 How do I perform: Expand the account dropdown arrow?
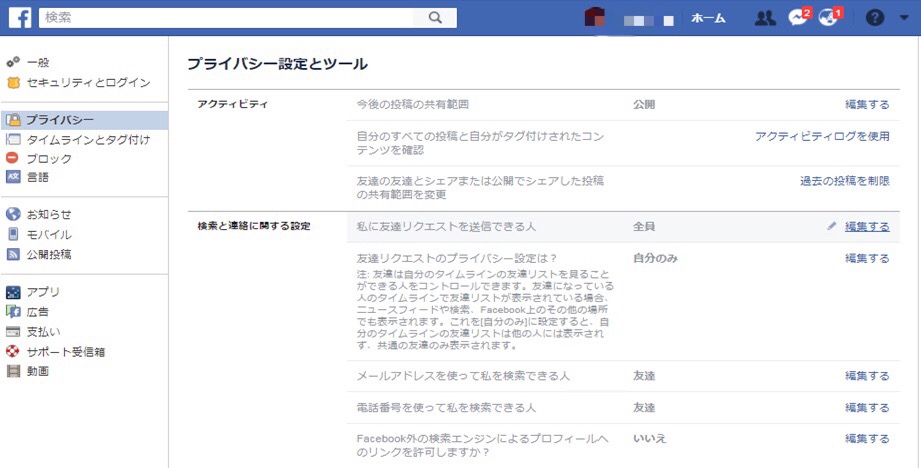tap(904, 18)
